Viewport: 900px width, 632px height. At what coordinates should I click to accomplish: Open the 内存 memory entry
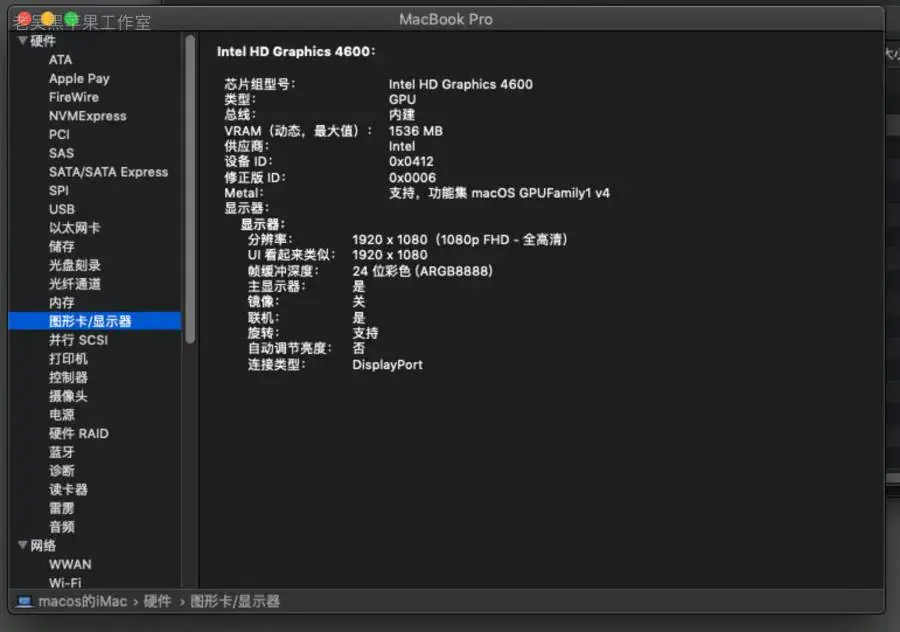click(61, 303)
